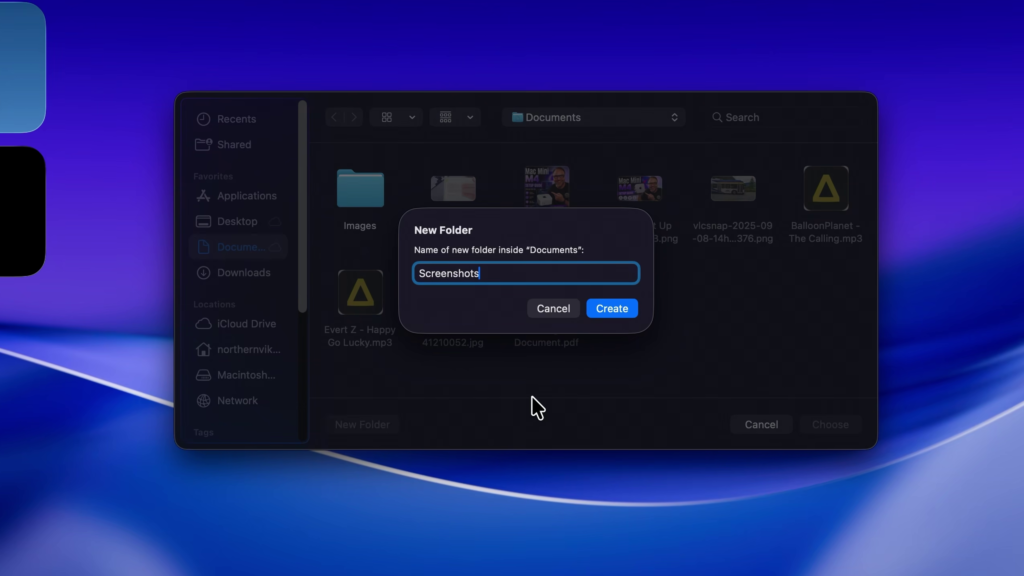The height and width of the screenshot is (576, 1024).
Task: Click the search magnifier icon
Action: [x=717, y=118]
